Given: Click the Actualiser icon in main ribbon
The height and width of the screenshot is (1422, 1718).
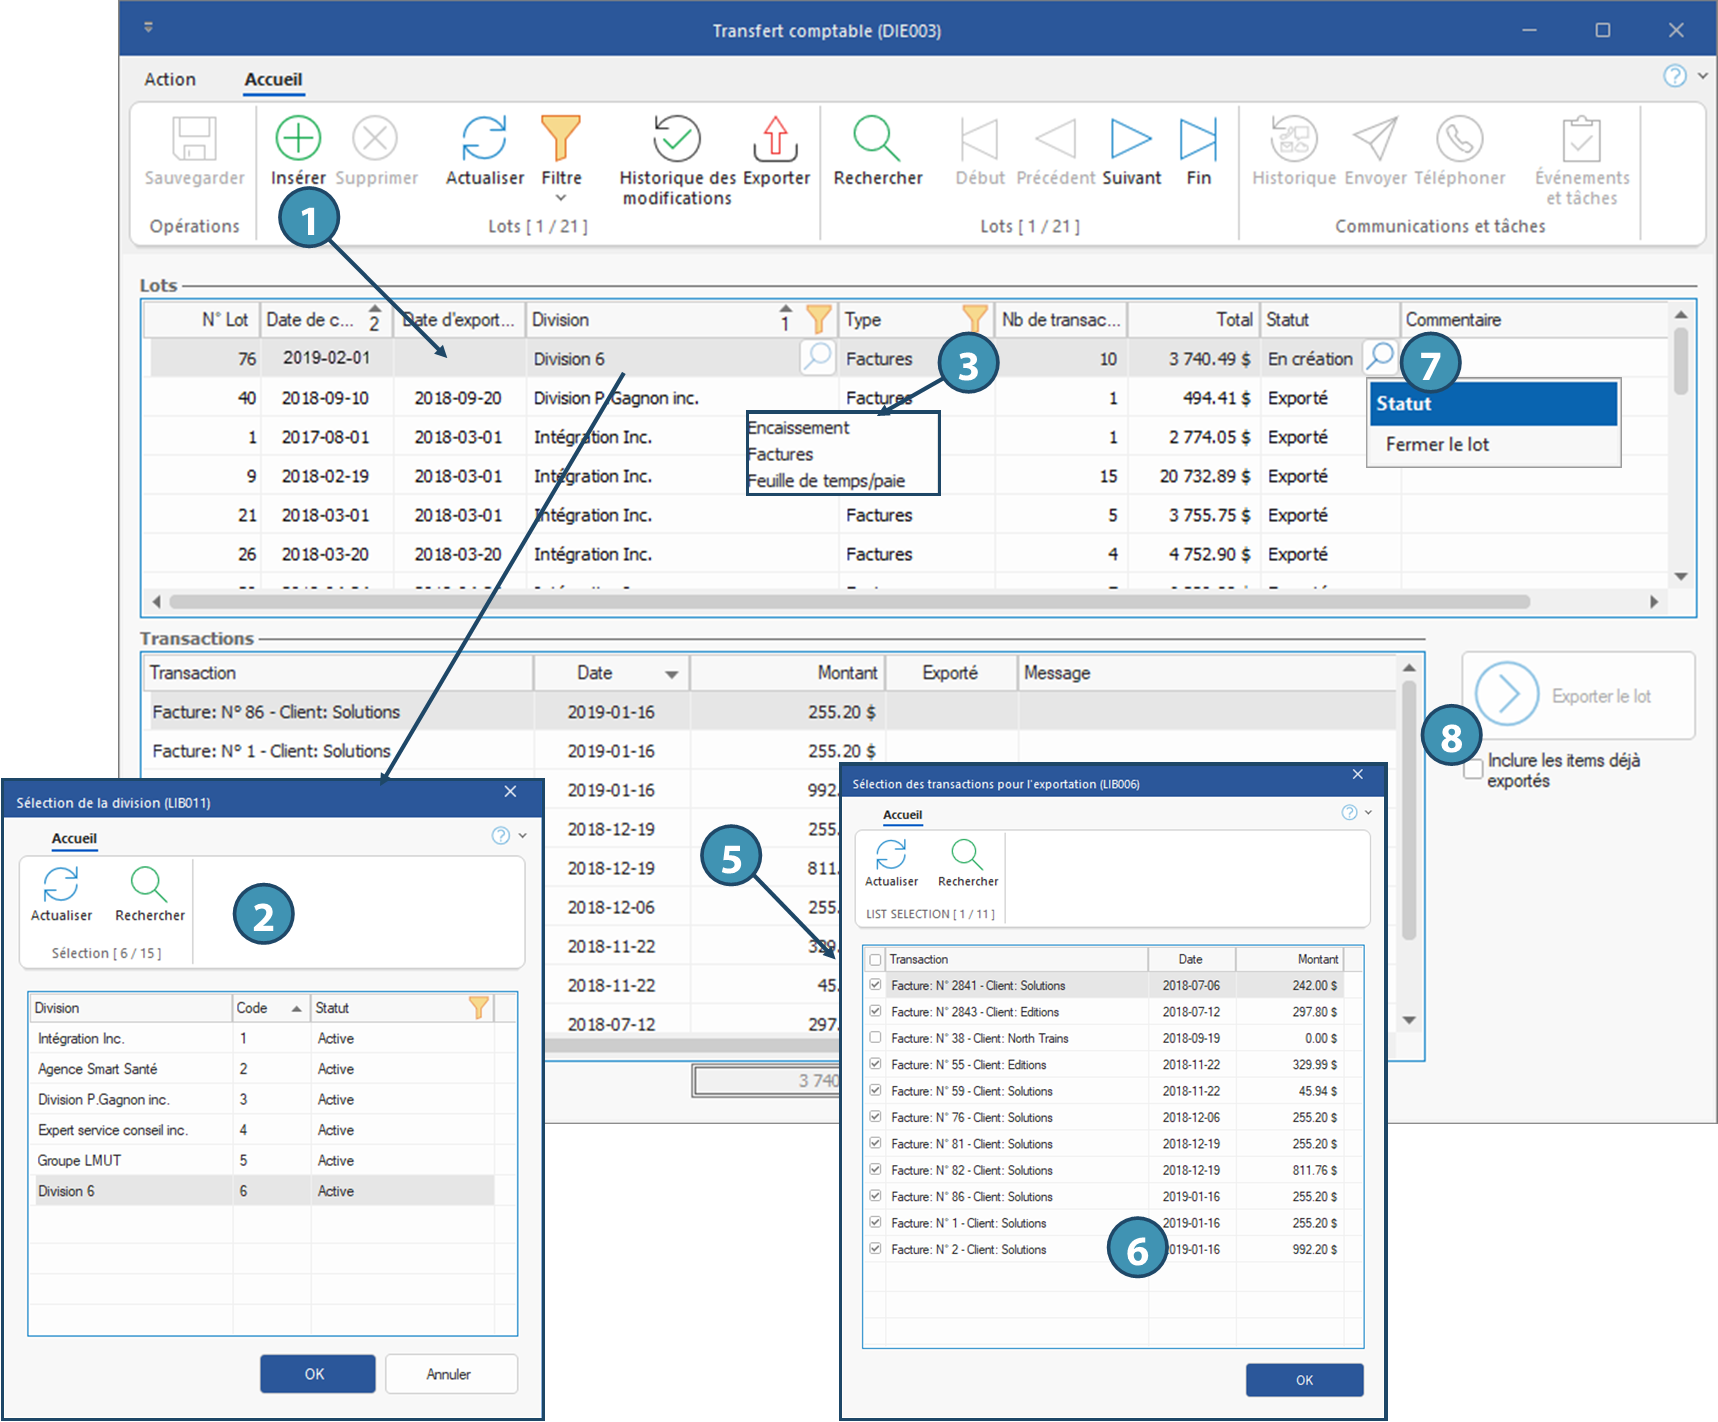Looking at the screenshot, I should [484, 139].
